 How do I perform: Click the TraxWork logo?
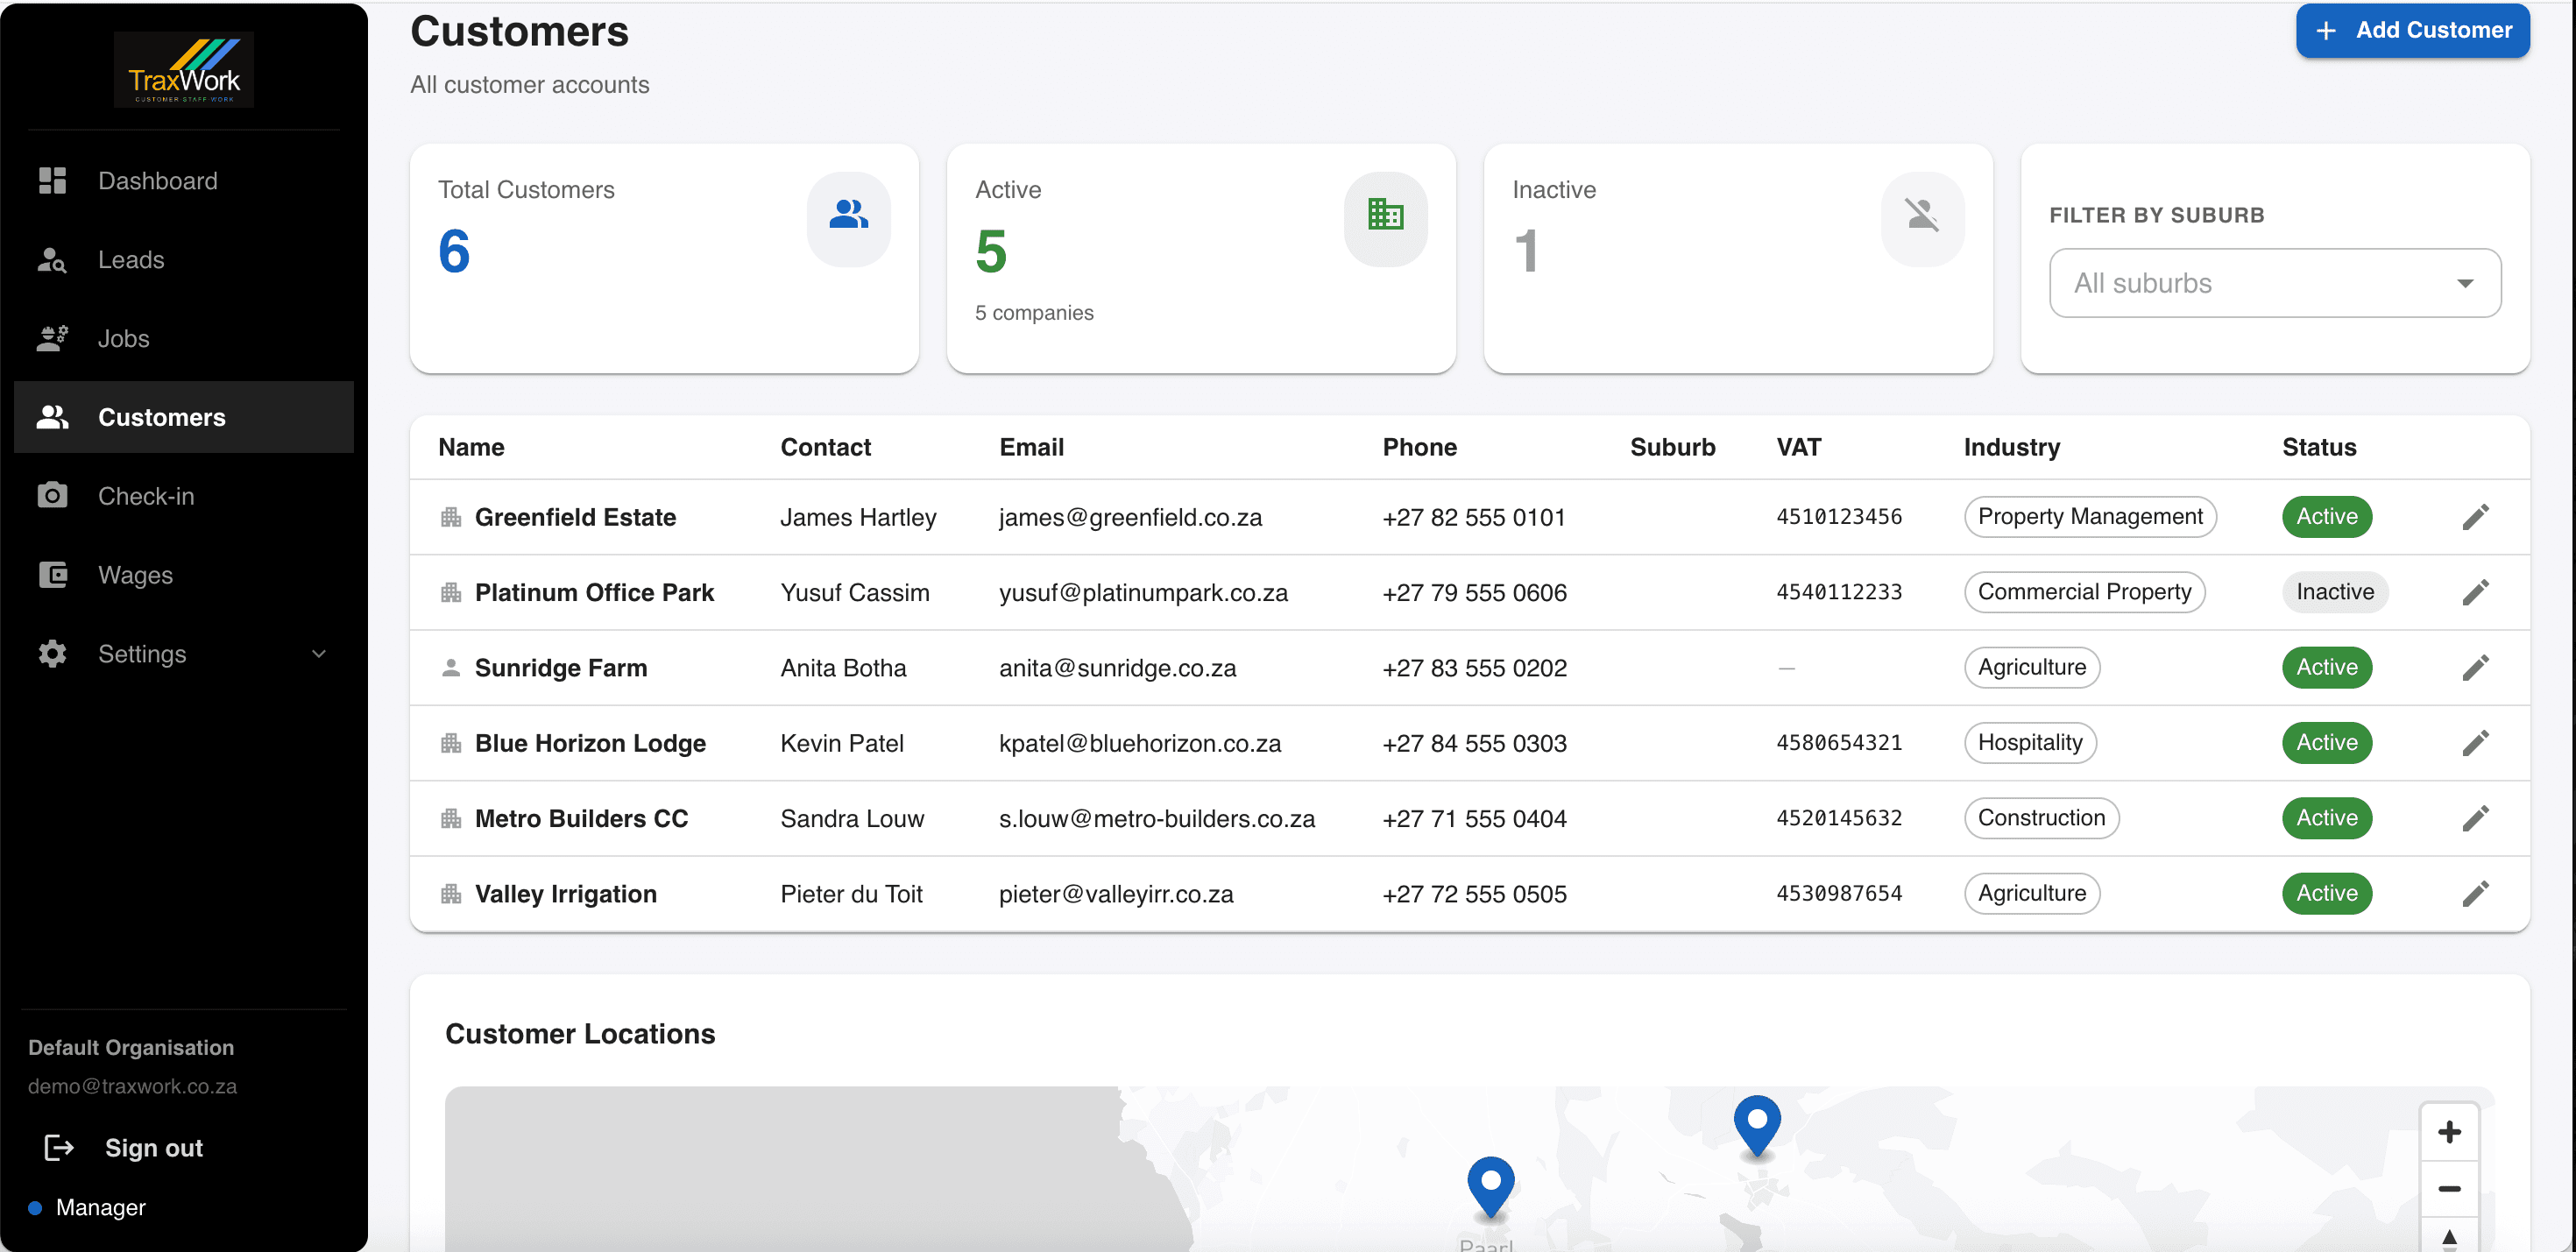pos(184,69)
